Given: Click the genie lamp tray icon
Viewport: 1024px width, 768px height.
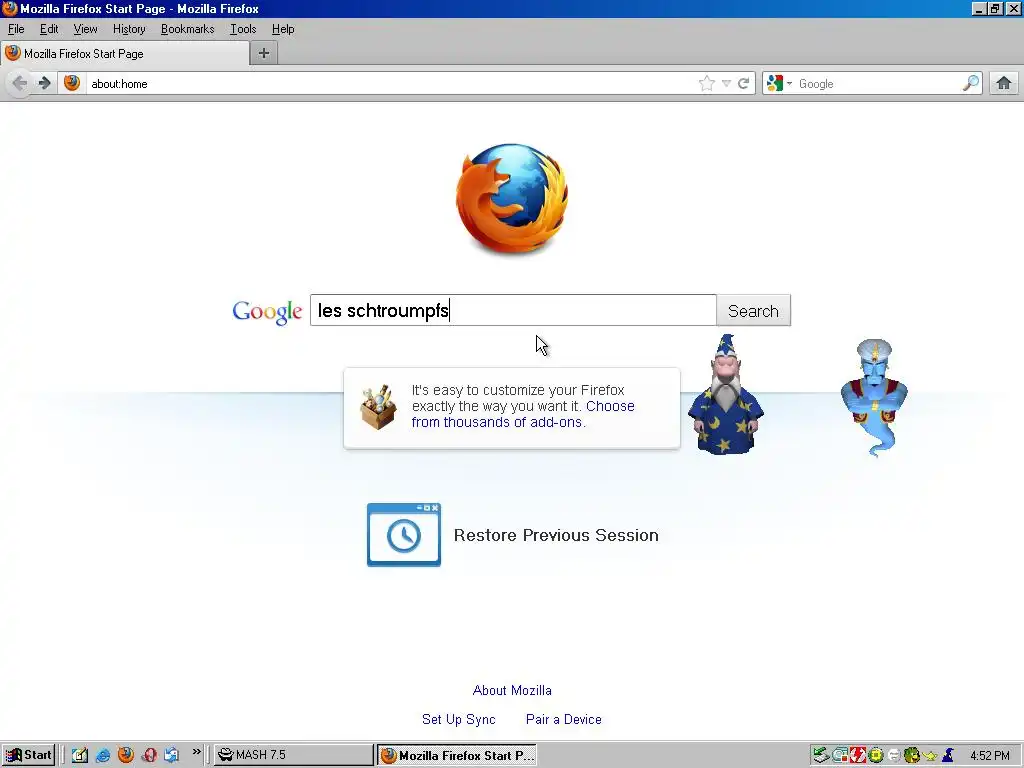Looking at the screenshot, I should 930,756.
